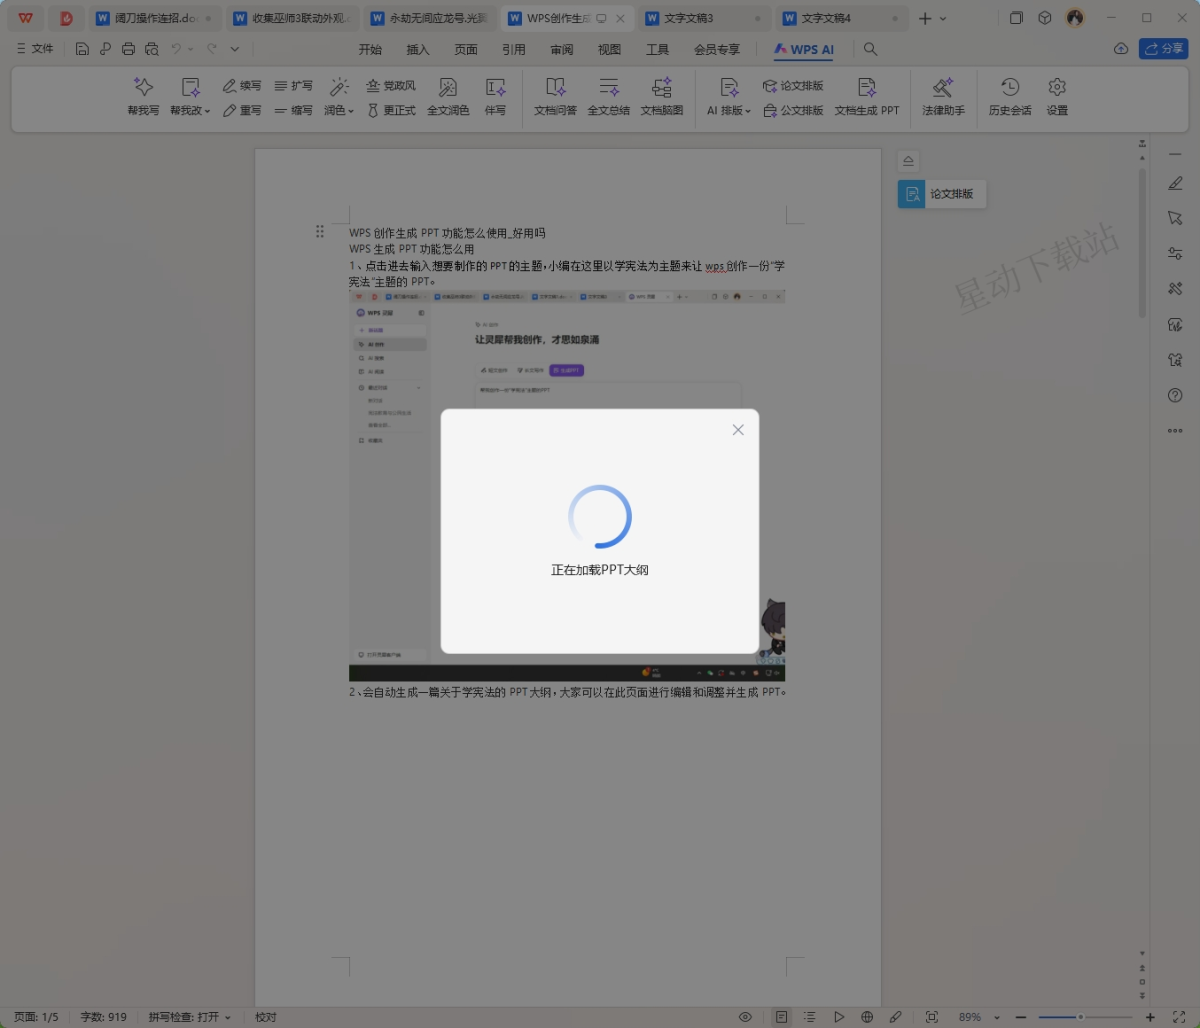
Task: Switch to web layout globe icon
Action: pos(867,1017)
